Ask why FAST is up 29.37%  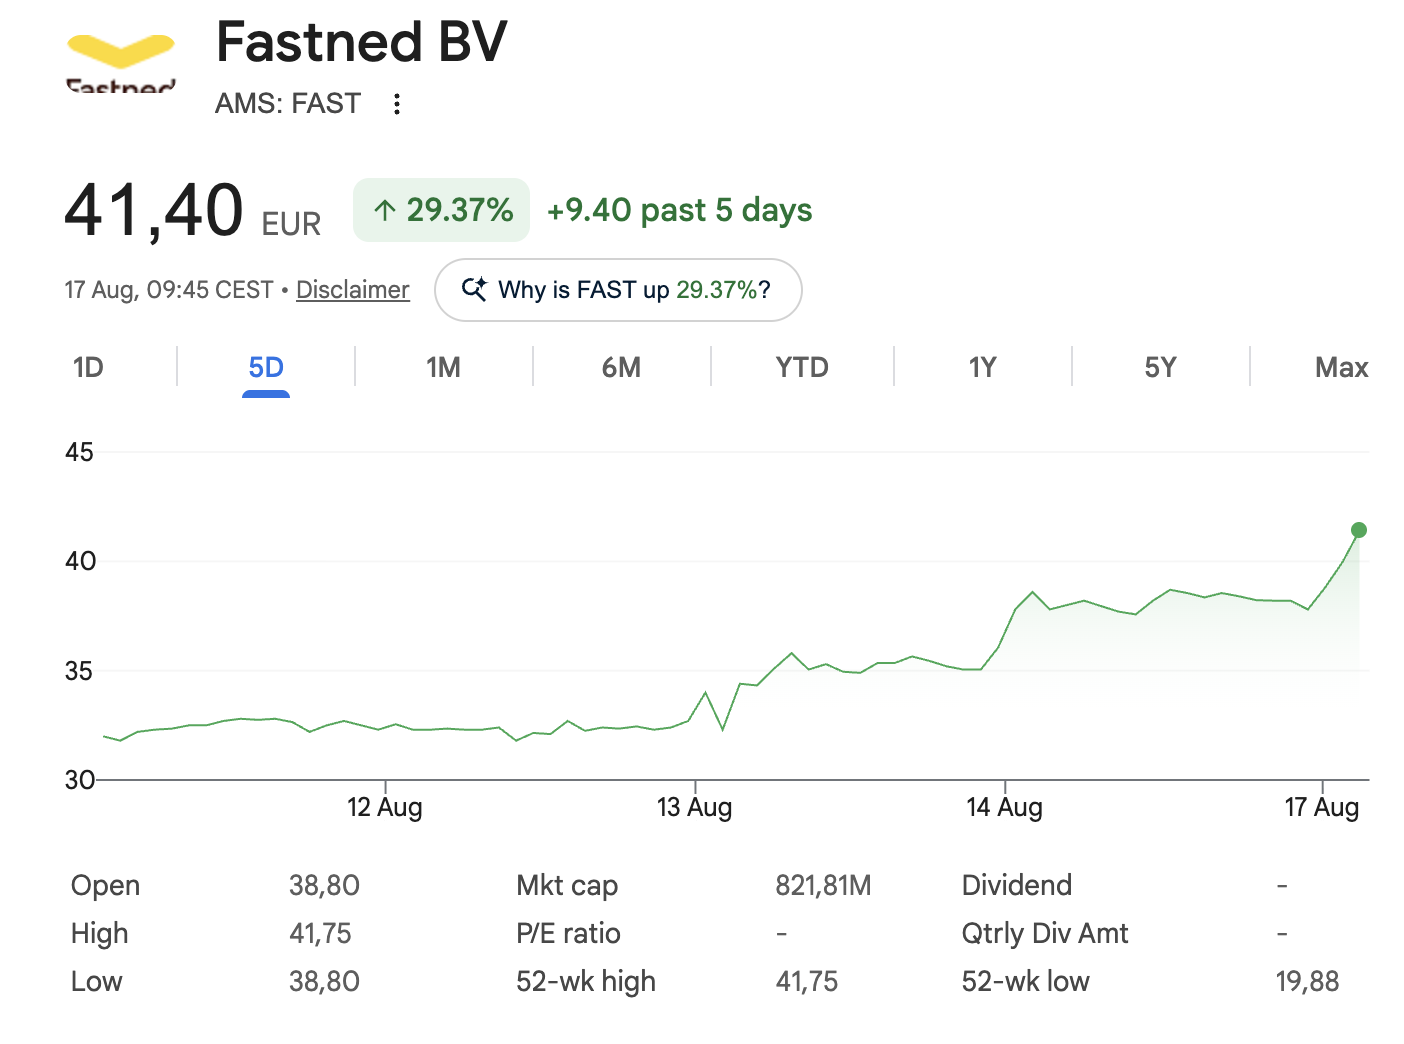618,290
